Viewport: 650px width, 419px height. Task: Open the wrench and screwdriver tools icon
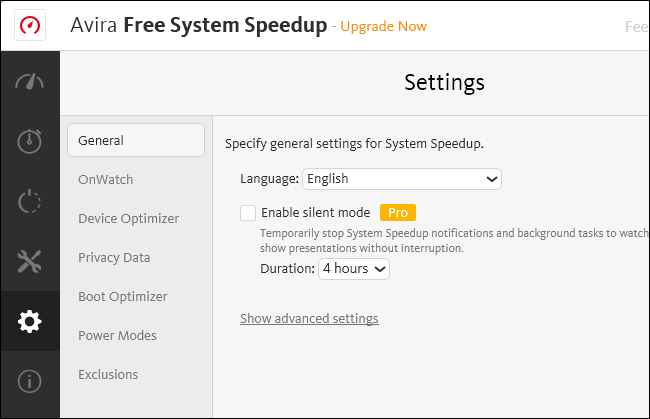pyautogui.click(x=30, y=261)
